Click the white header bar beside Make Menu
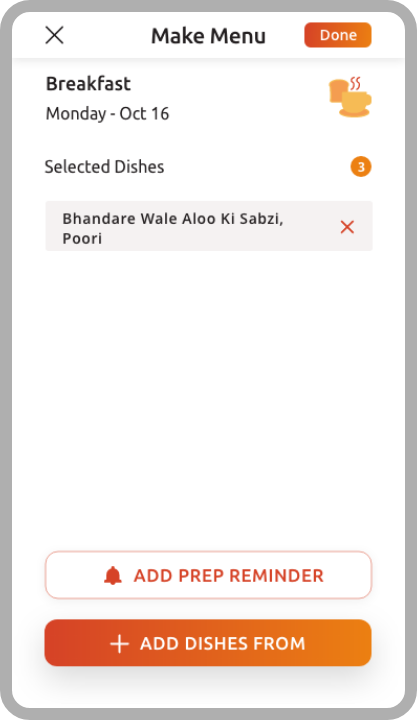 click(108, 35)
